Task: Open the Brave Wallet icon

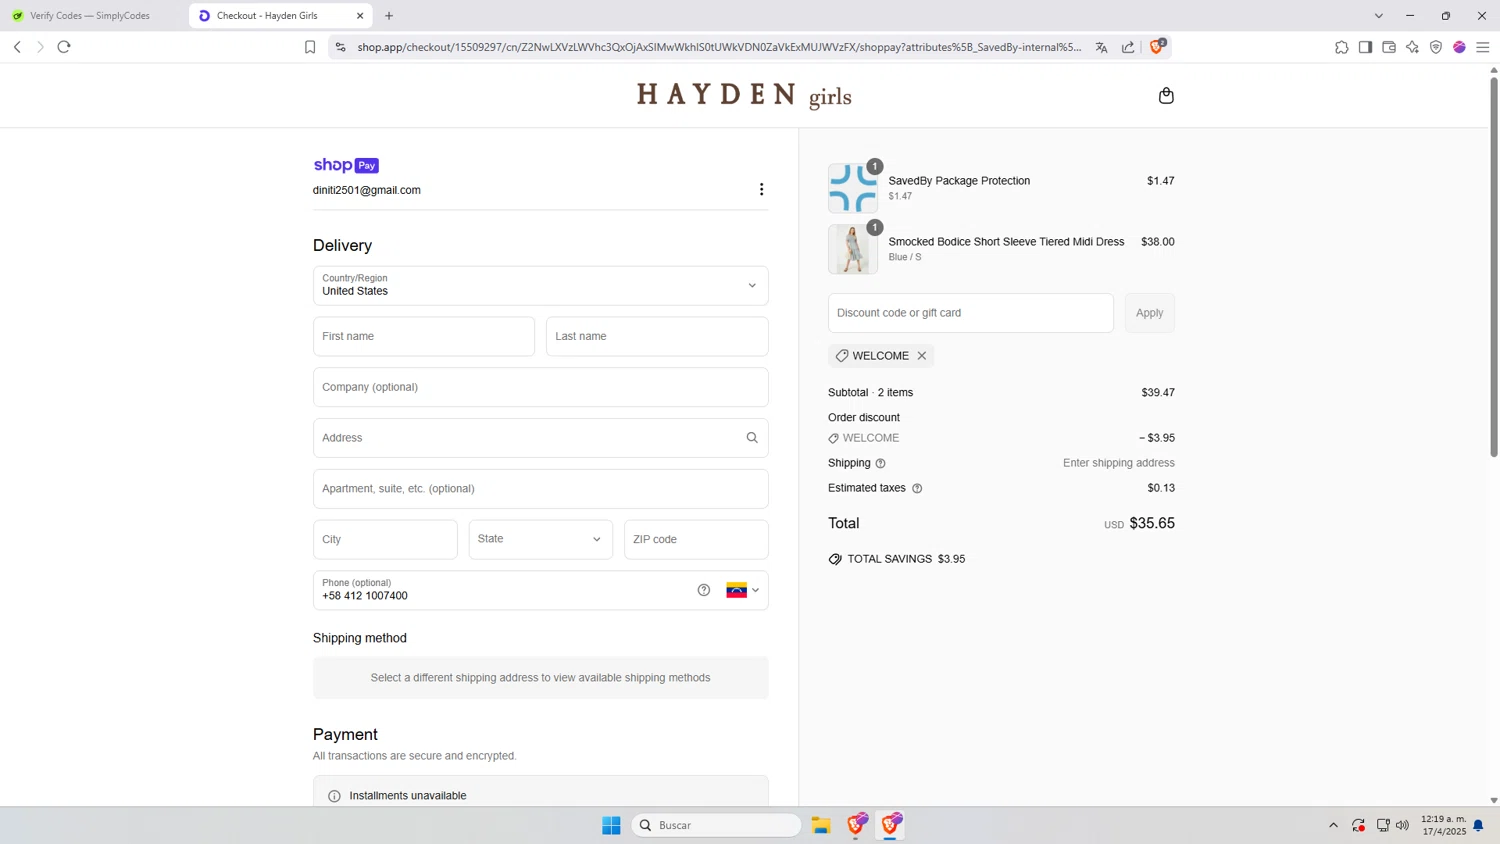Action: [x=1389, y=47]
